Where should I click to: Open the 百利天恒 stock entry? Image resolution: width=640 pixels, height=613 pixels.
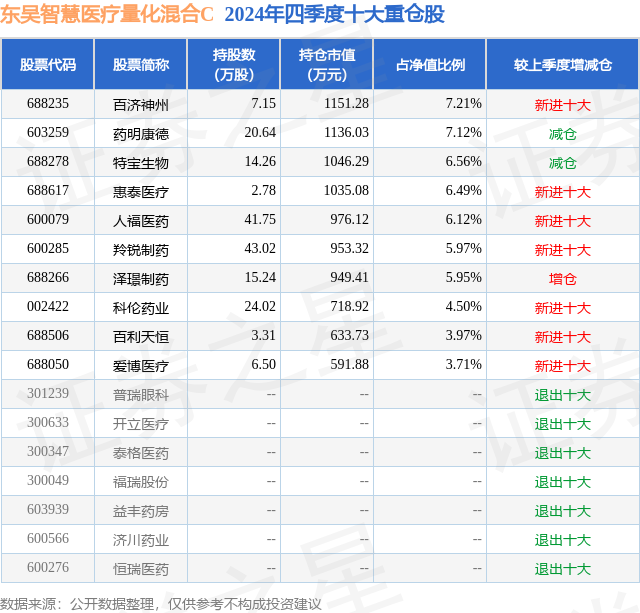[x=141, y=336]
